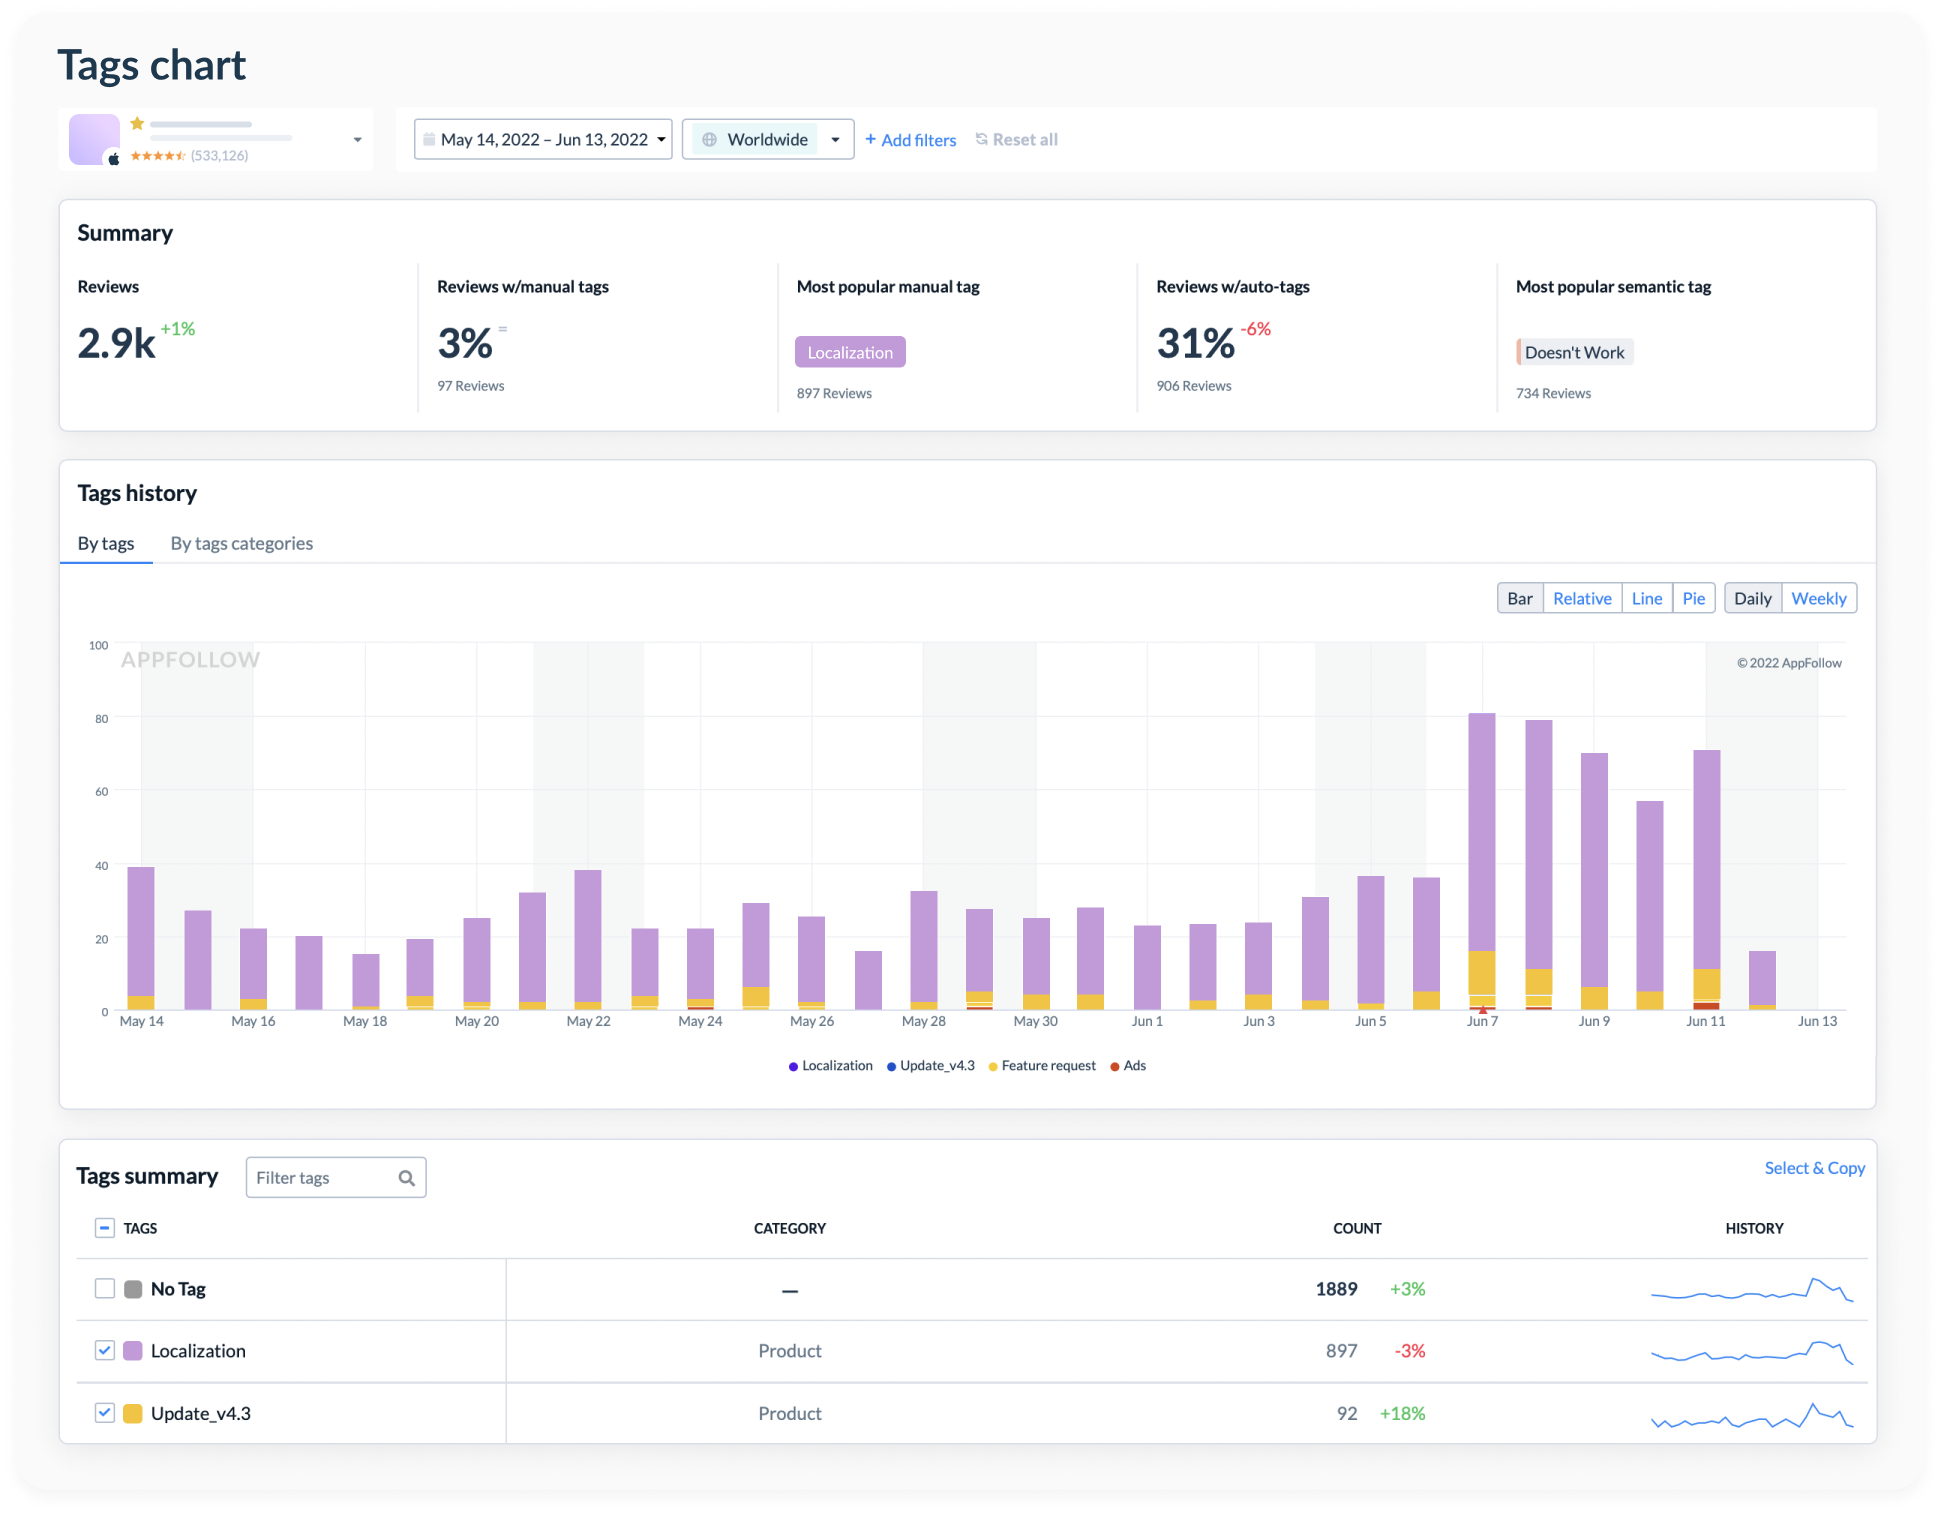Open the No Tag history sparkline
This screenshot has width=1942, height=1514.
coord(1752,1289)
